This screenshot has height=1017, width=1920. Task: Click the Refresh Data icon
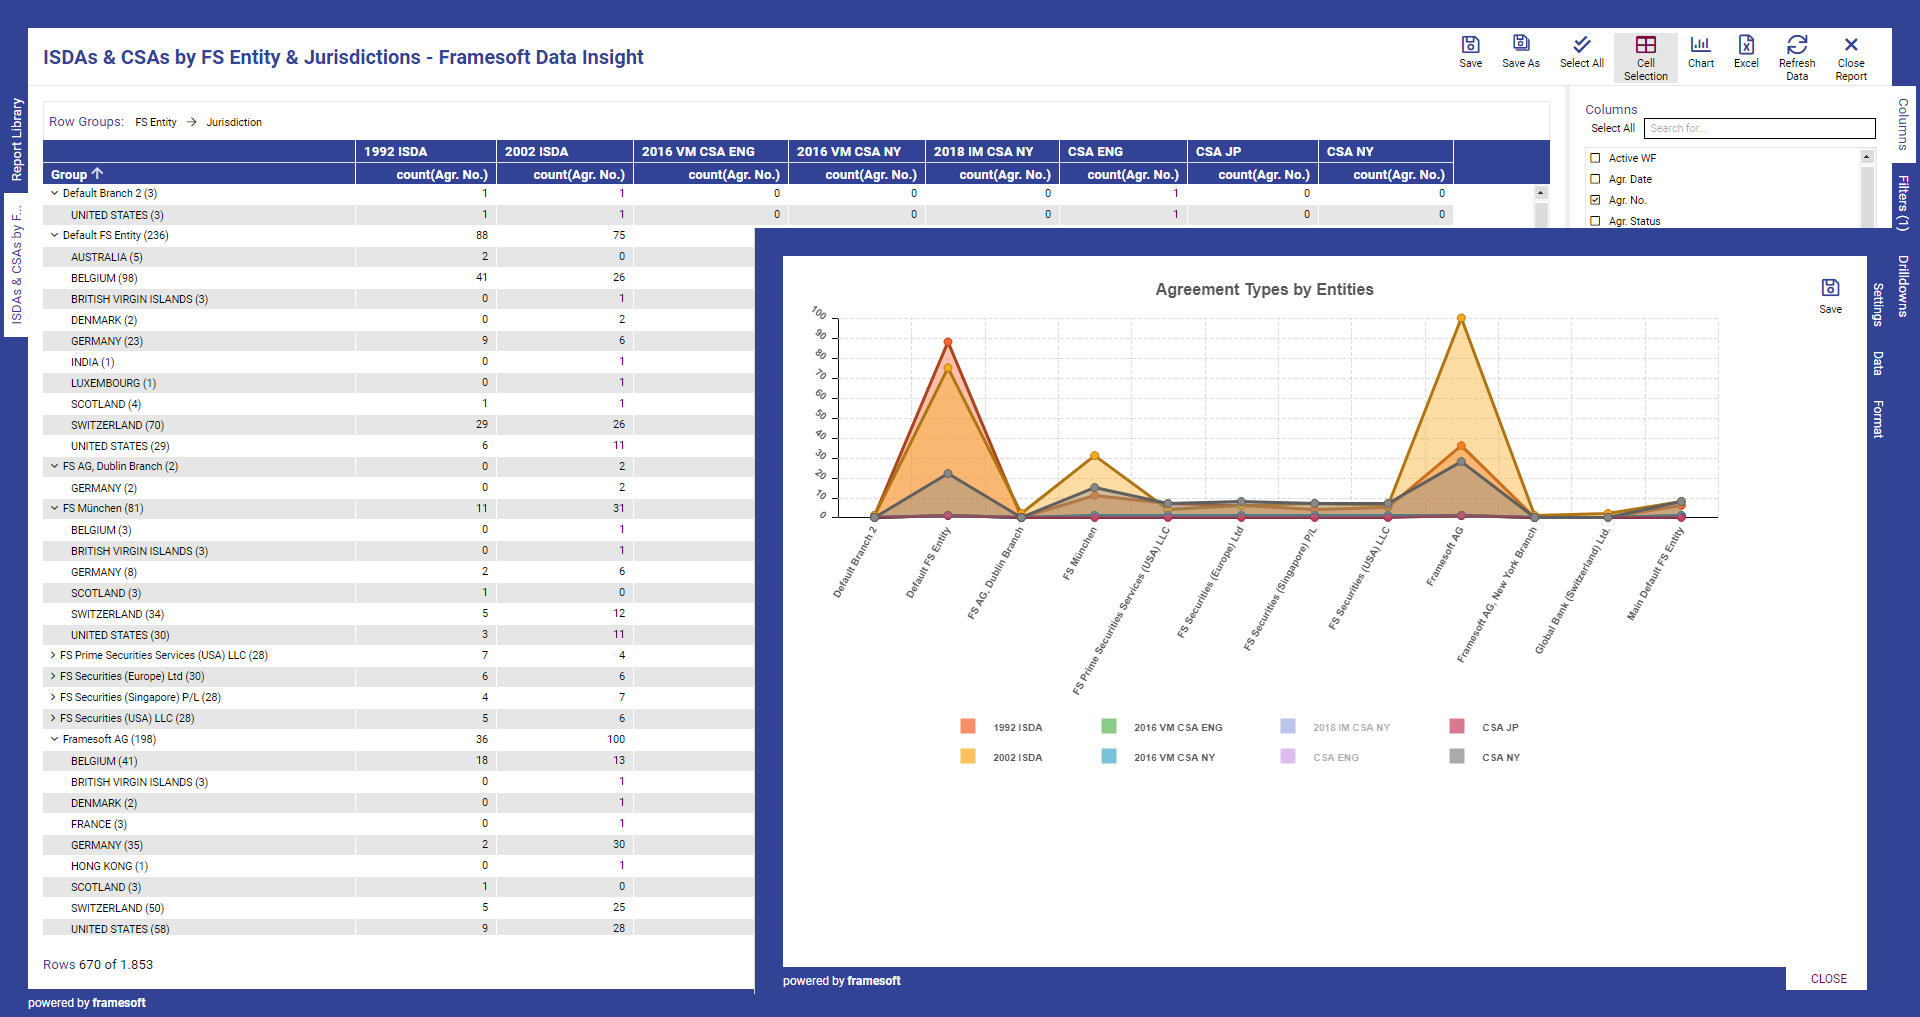coord(1797,45)
